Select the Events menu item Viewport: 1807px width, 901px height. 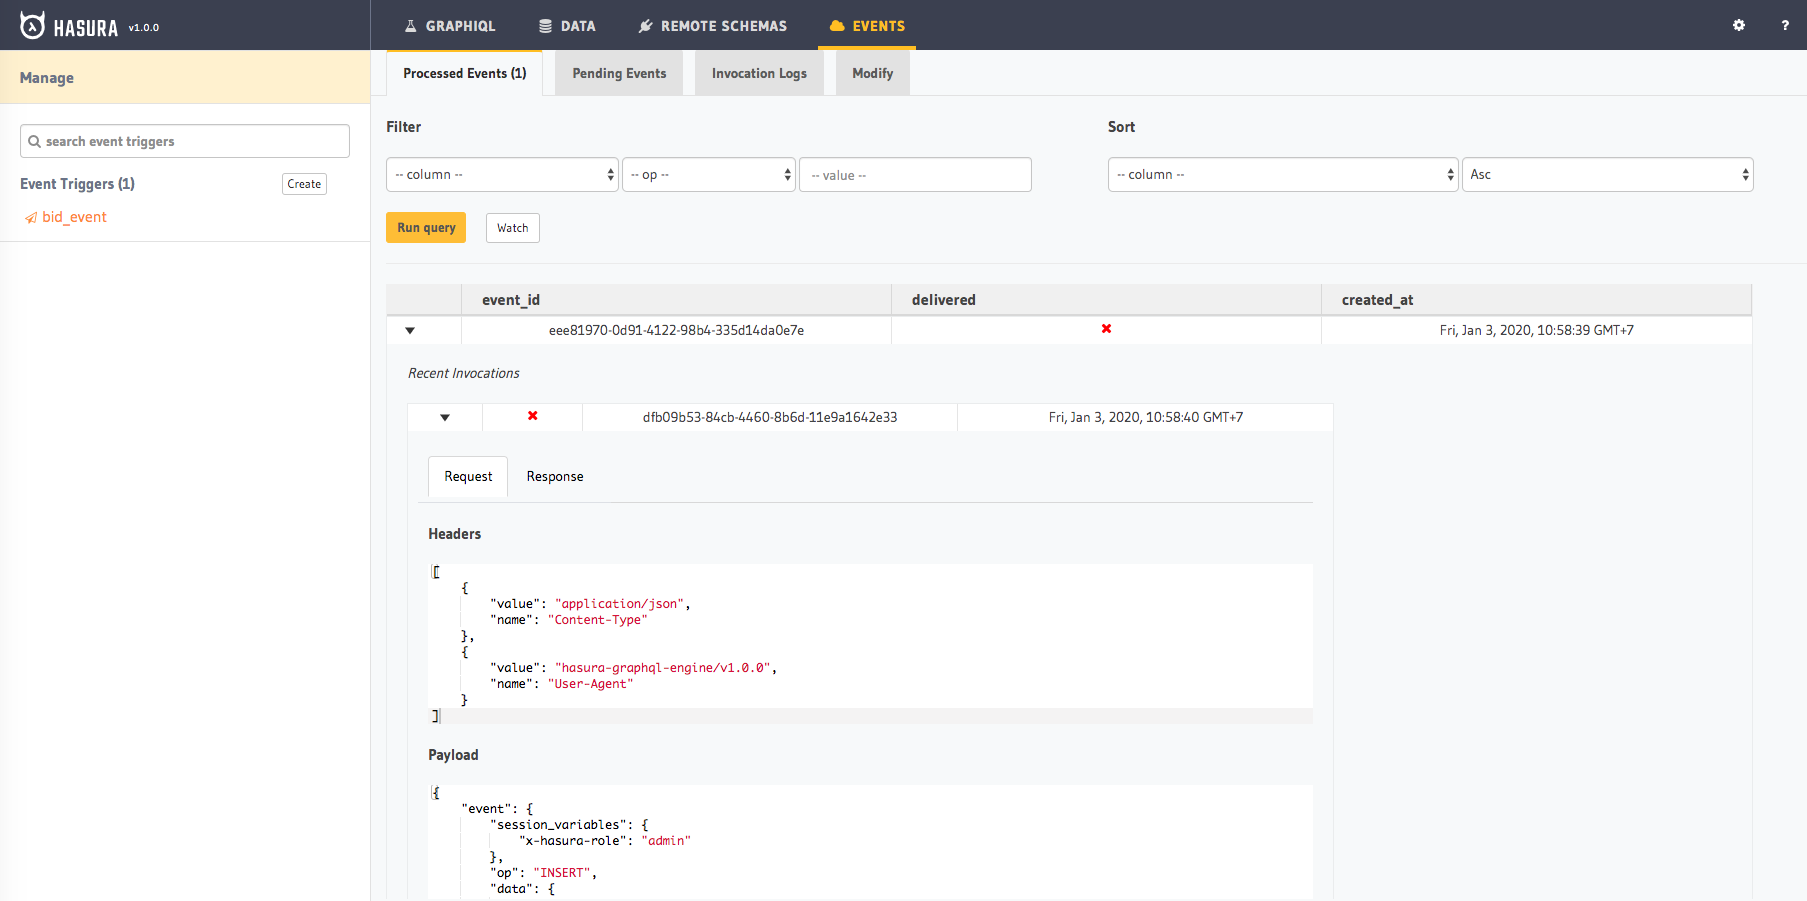point(867,26)
